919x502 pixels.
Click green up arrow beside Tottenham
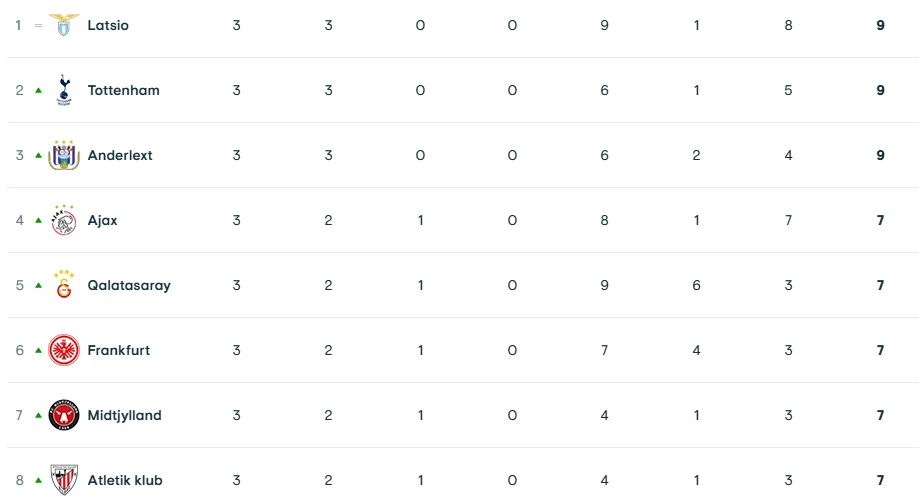click(x=39, y=90)
